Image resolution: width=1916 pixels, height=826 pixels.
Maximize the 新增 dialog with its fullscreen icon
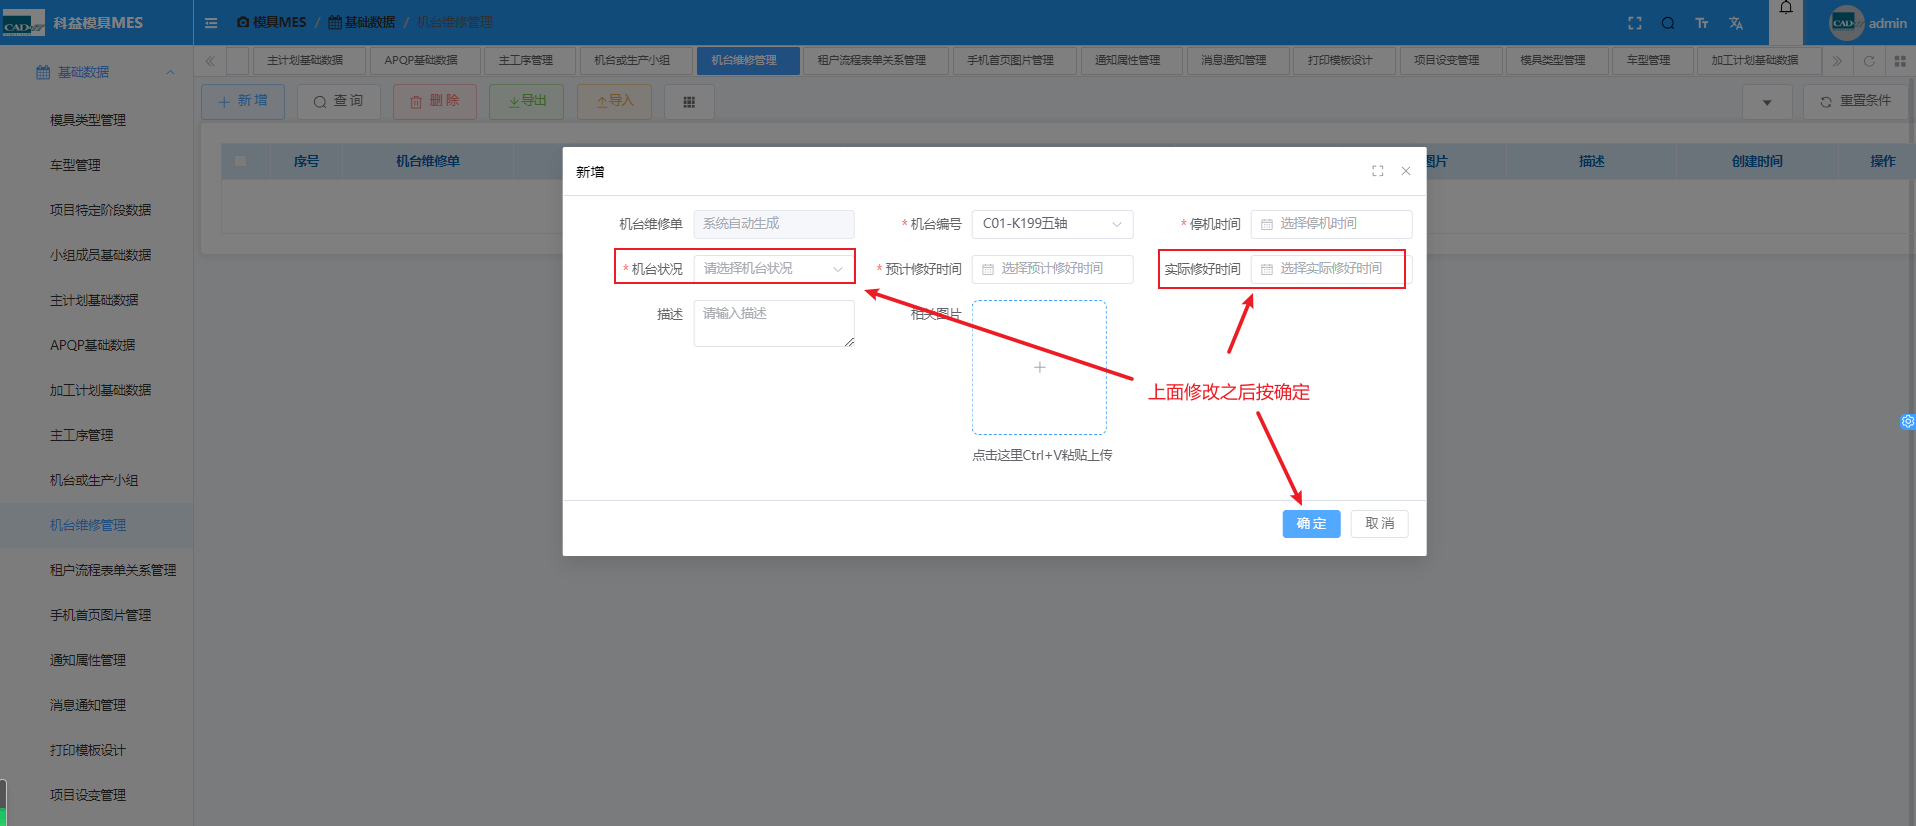1378,171
